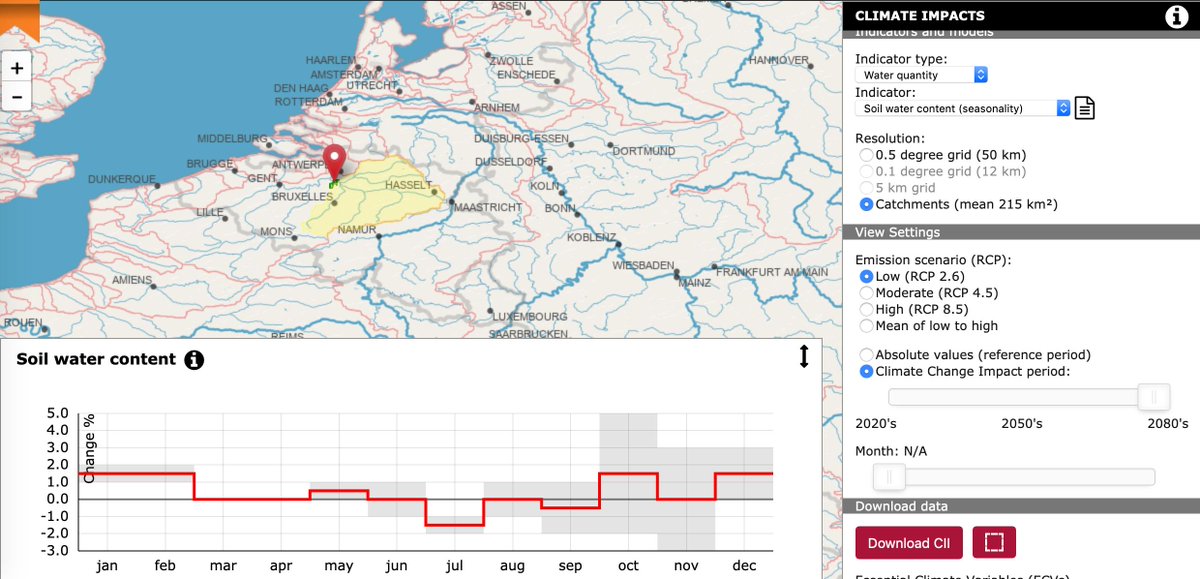The image size is (1200, 579).
Task: Click the Download CII button
Action: tap(909, 543)
